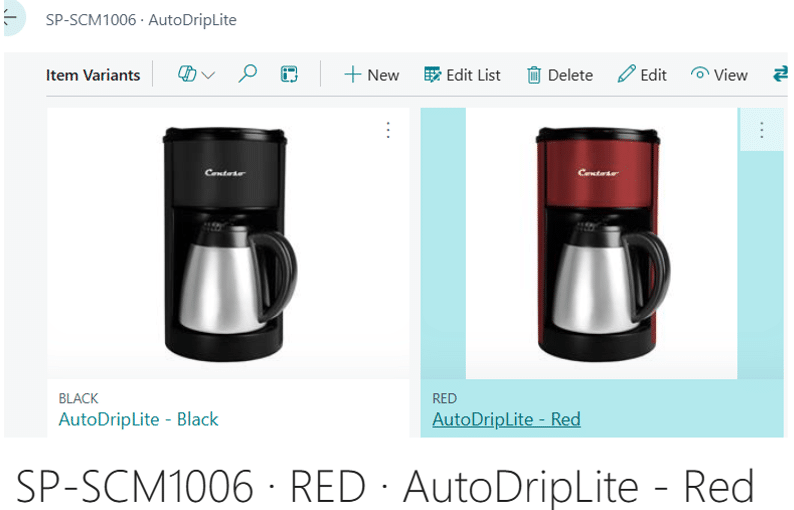Screen dimensions: 794x510
Task: Click the double-arrow icon at toolbar edge
Action: pos(780,74)
